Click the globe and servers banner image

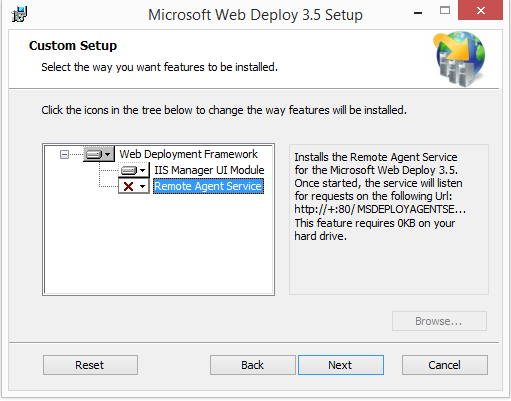click(459, 58)
